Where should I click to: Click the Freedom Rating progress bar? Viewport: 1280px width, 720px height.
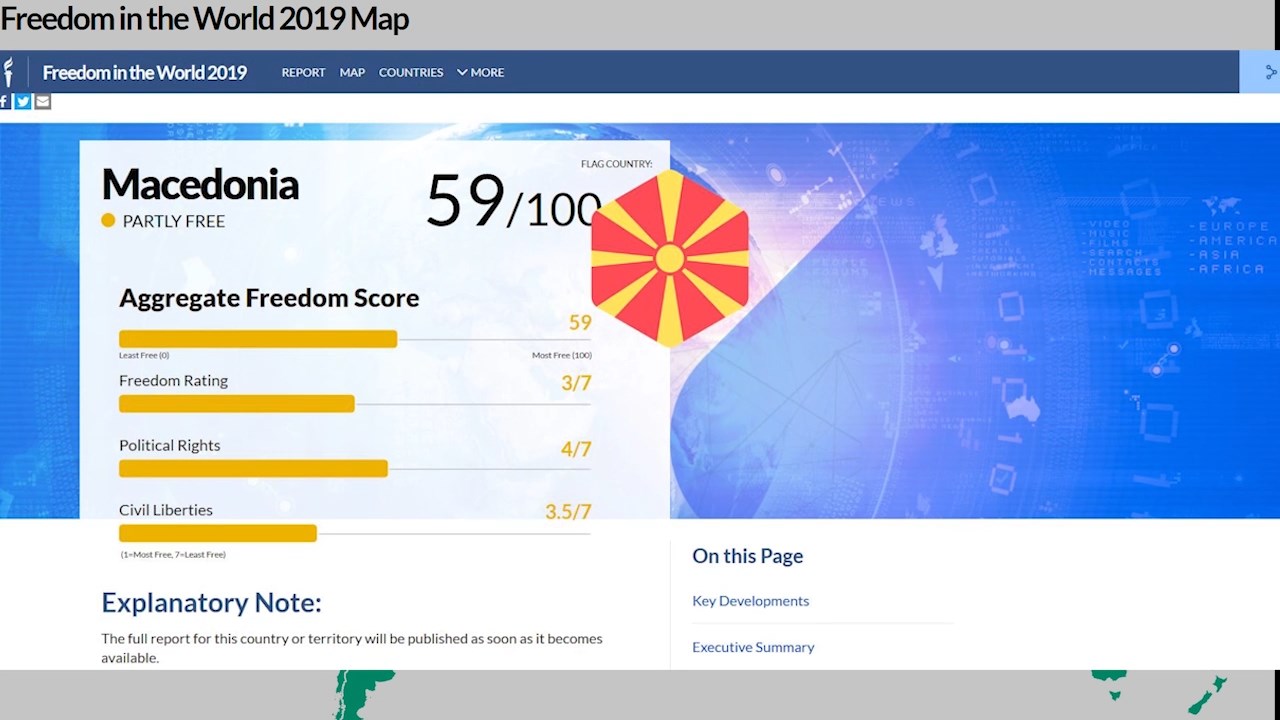(x=237, y=403)
